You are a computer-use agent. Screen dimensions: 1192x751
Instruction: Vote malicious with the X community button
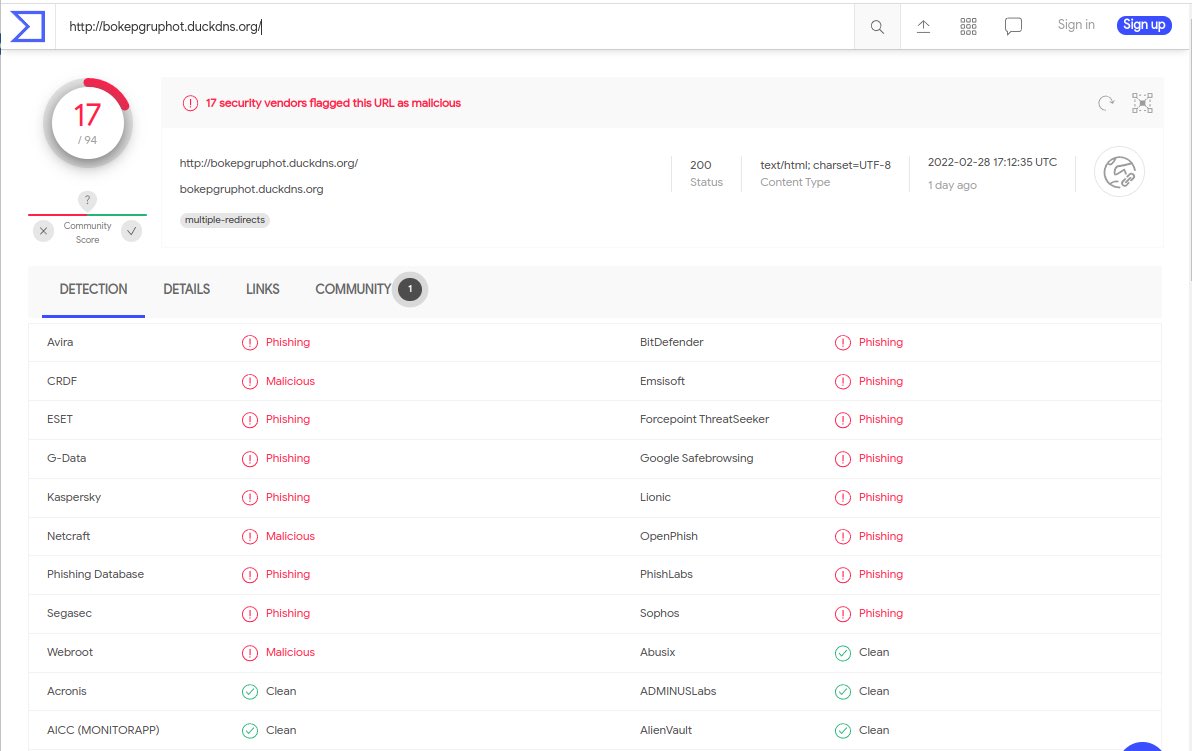tap(43, 231)
